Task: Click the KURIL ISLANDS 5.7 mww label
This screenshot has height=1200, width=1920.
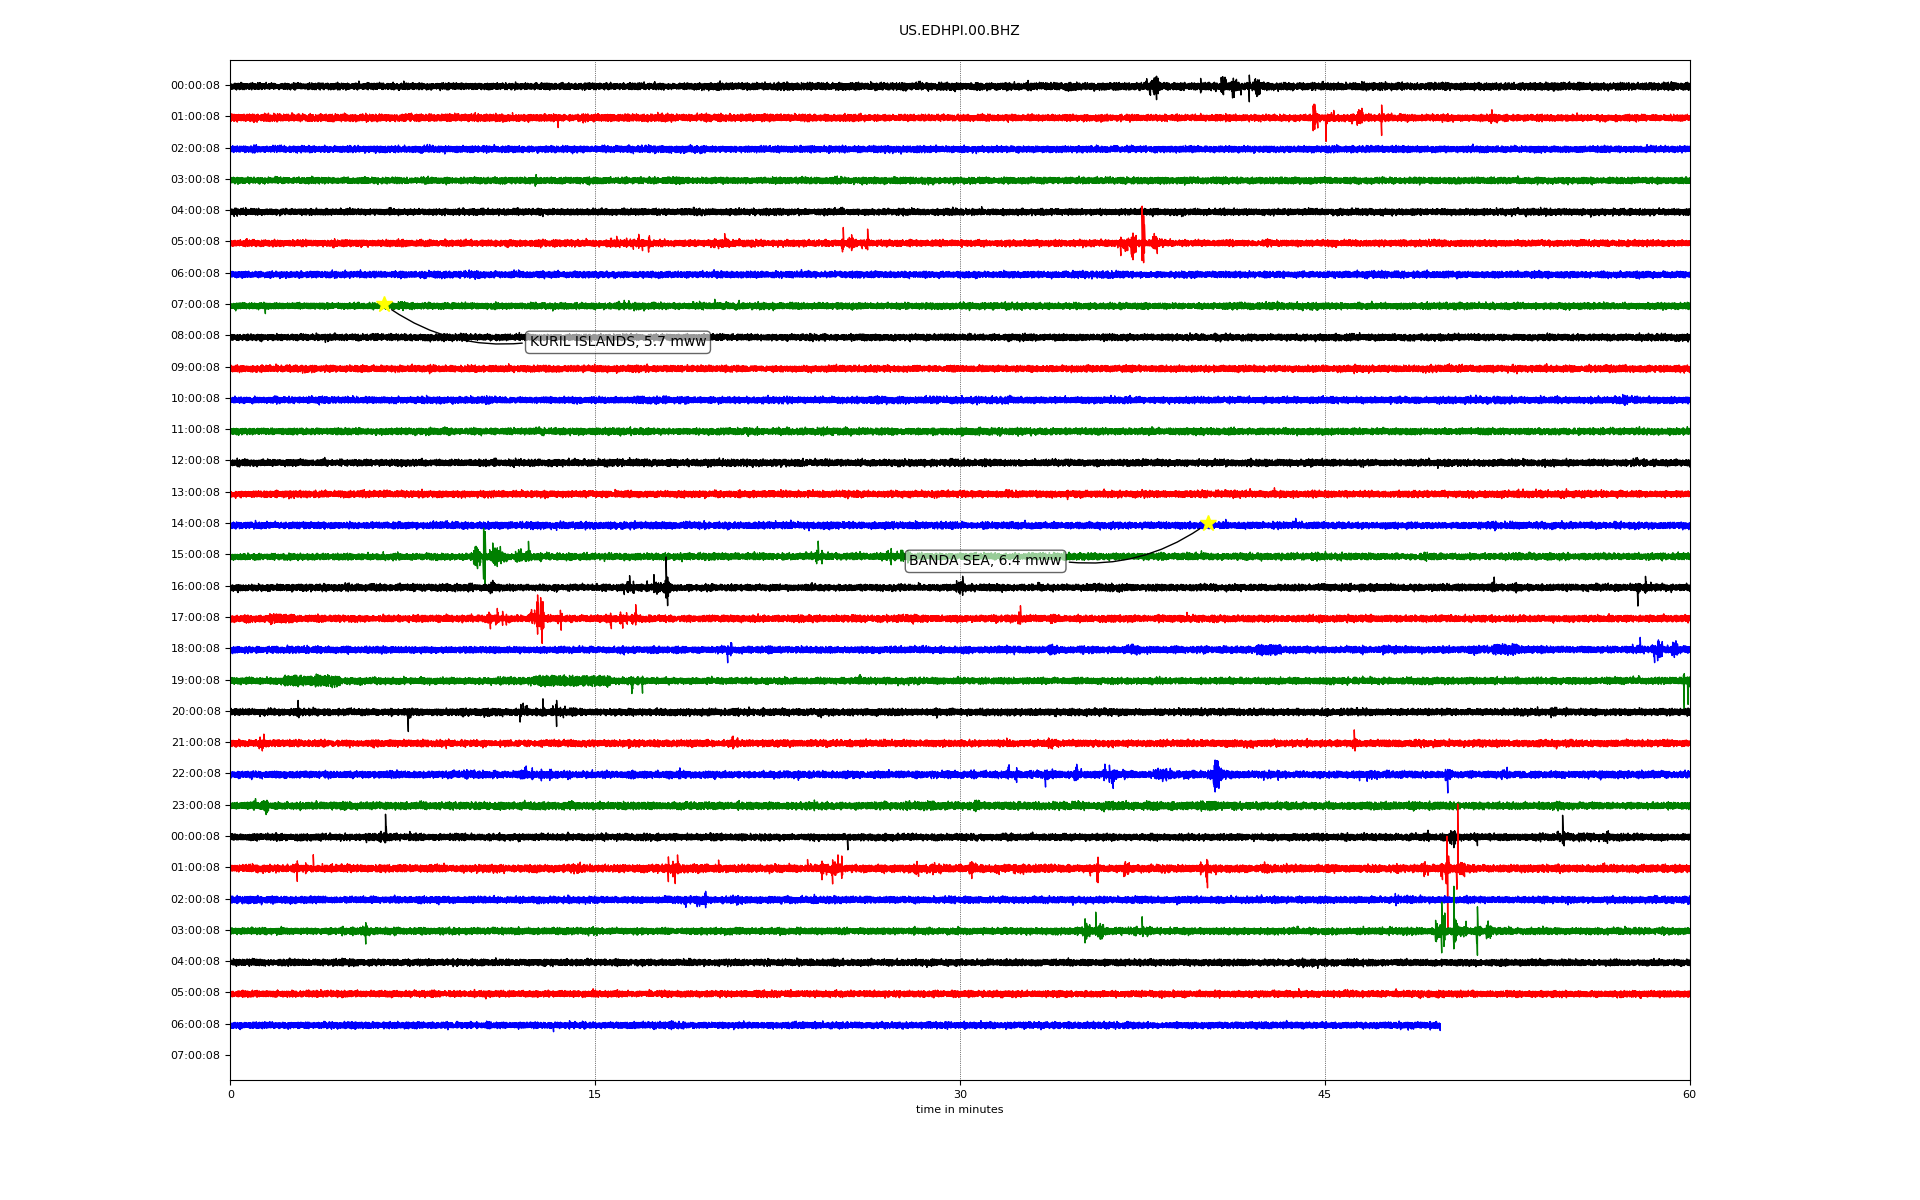Action: coord(617,342)
